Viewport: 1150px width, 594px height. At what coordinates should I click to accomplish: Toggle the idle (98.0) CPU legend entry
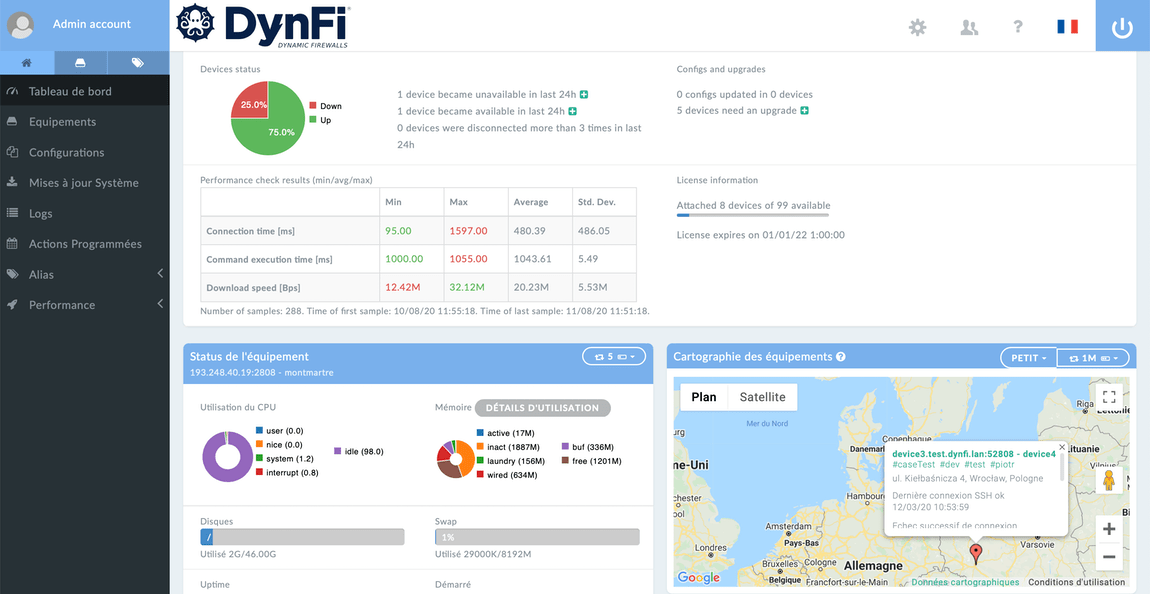[x=359, y=451]
